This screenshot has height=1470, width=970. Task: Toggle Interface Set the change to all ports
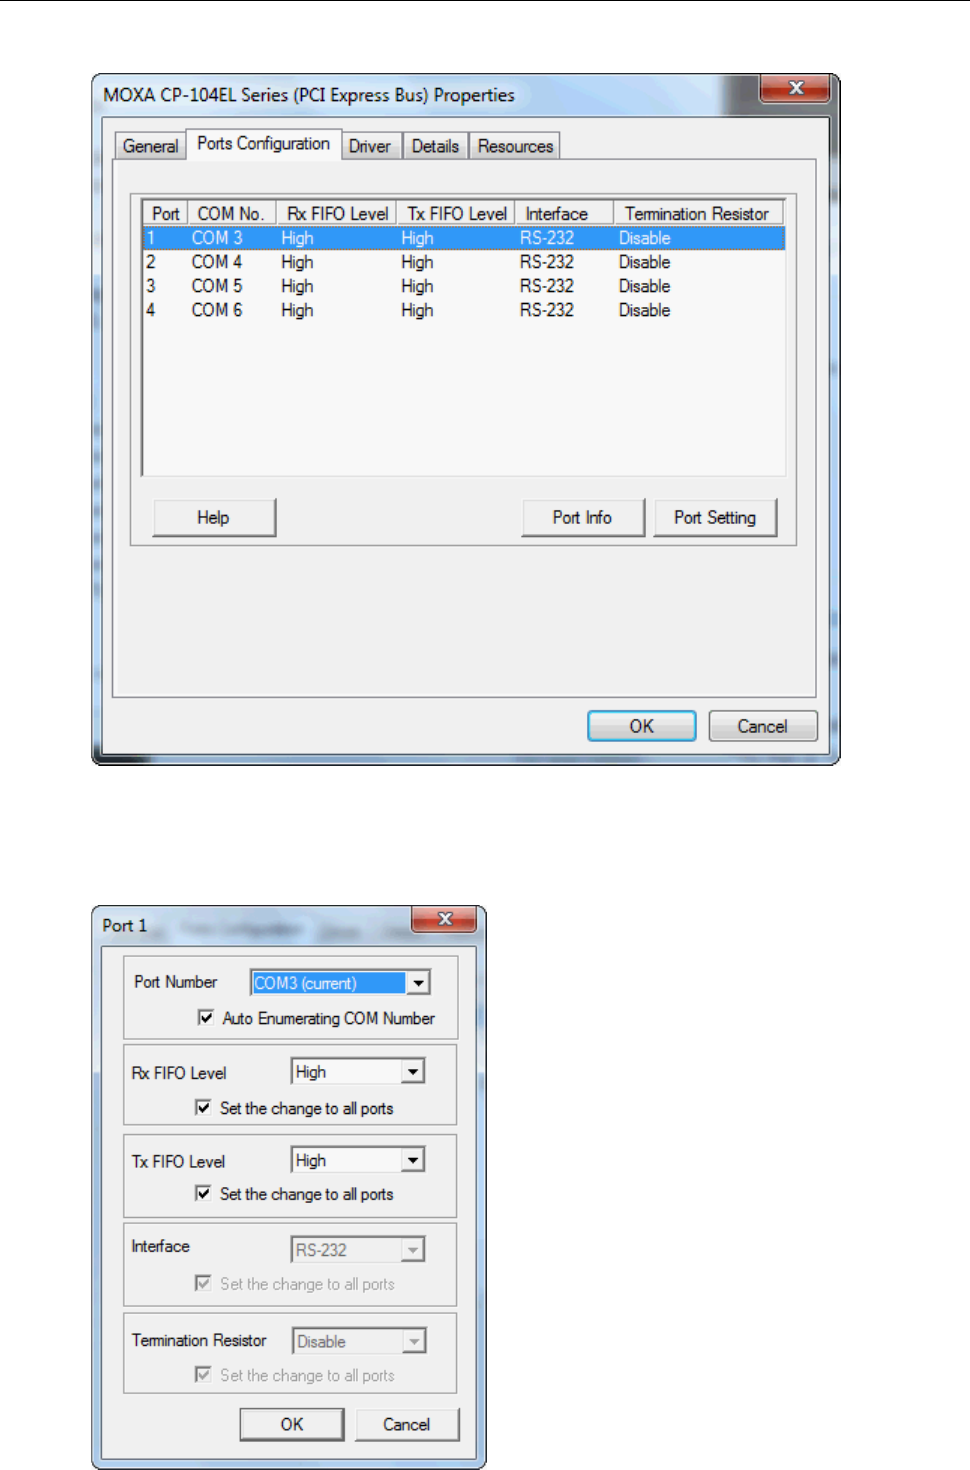coord(203,1284)
